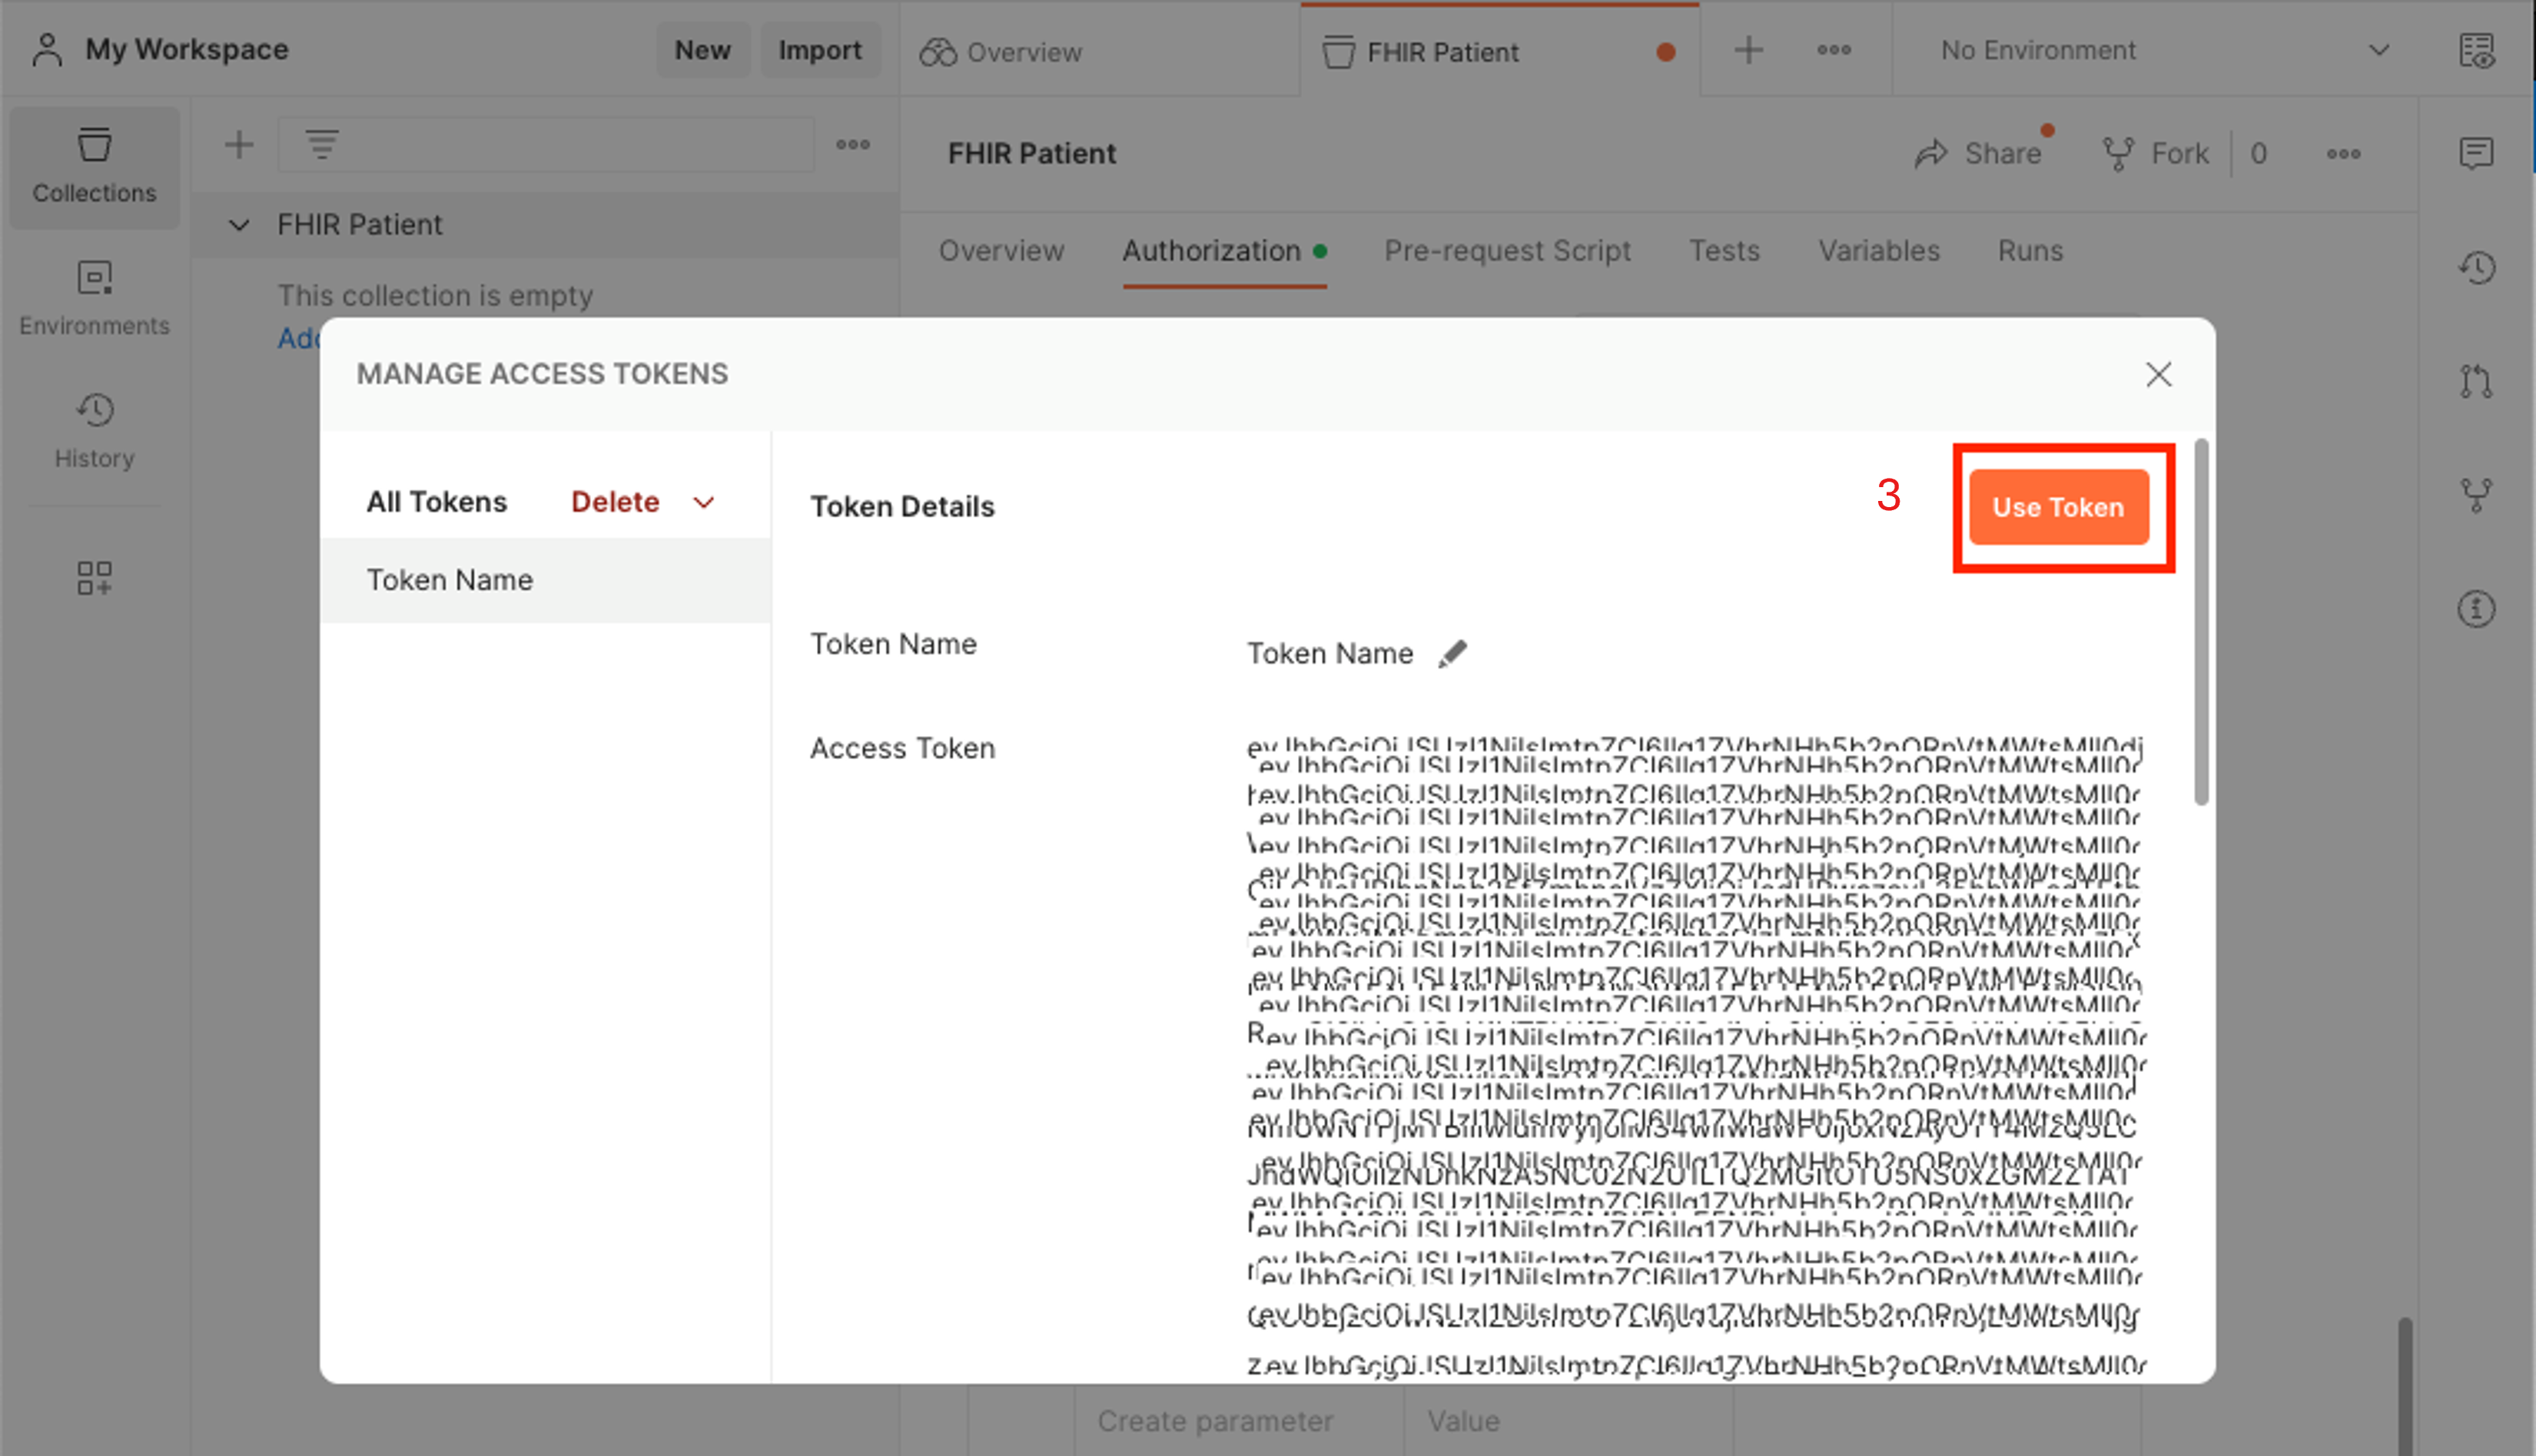Open the Pre-request Script tab

coord(1508,251)
